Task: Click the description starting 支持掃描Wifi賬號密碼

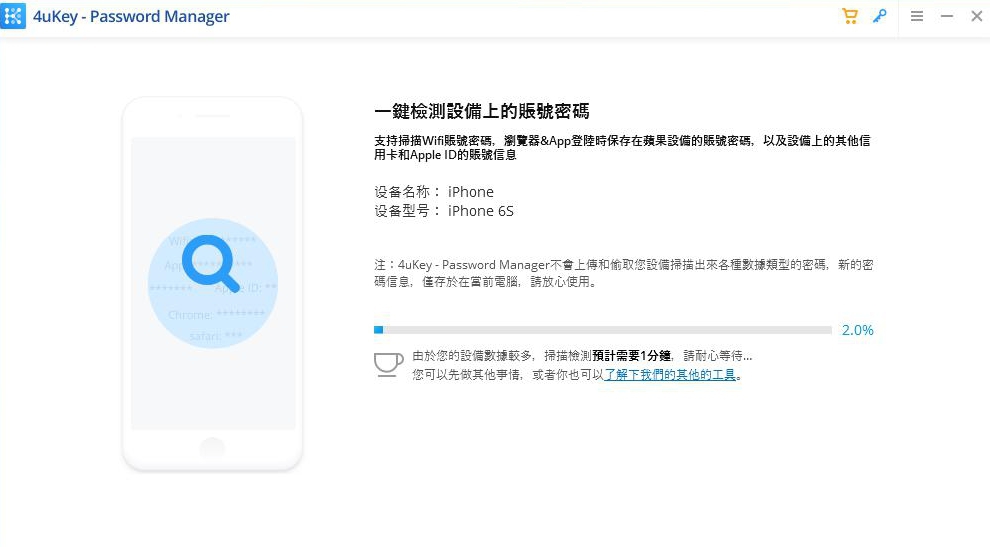Action: pos(623,147)
